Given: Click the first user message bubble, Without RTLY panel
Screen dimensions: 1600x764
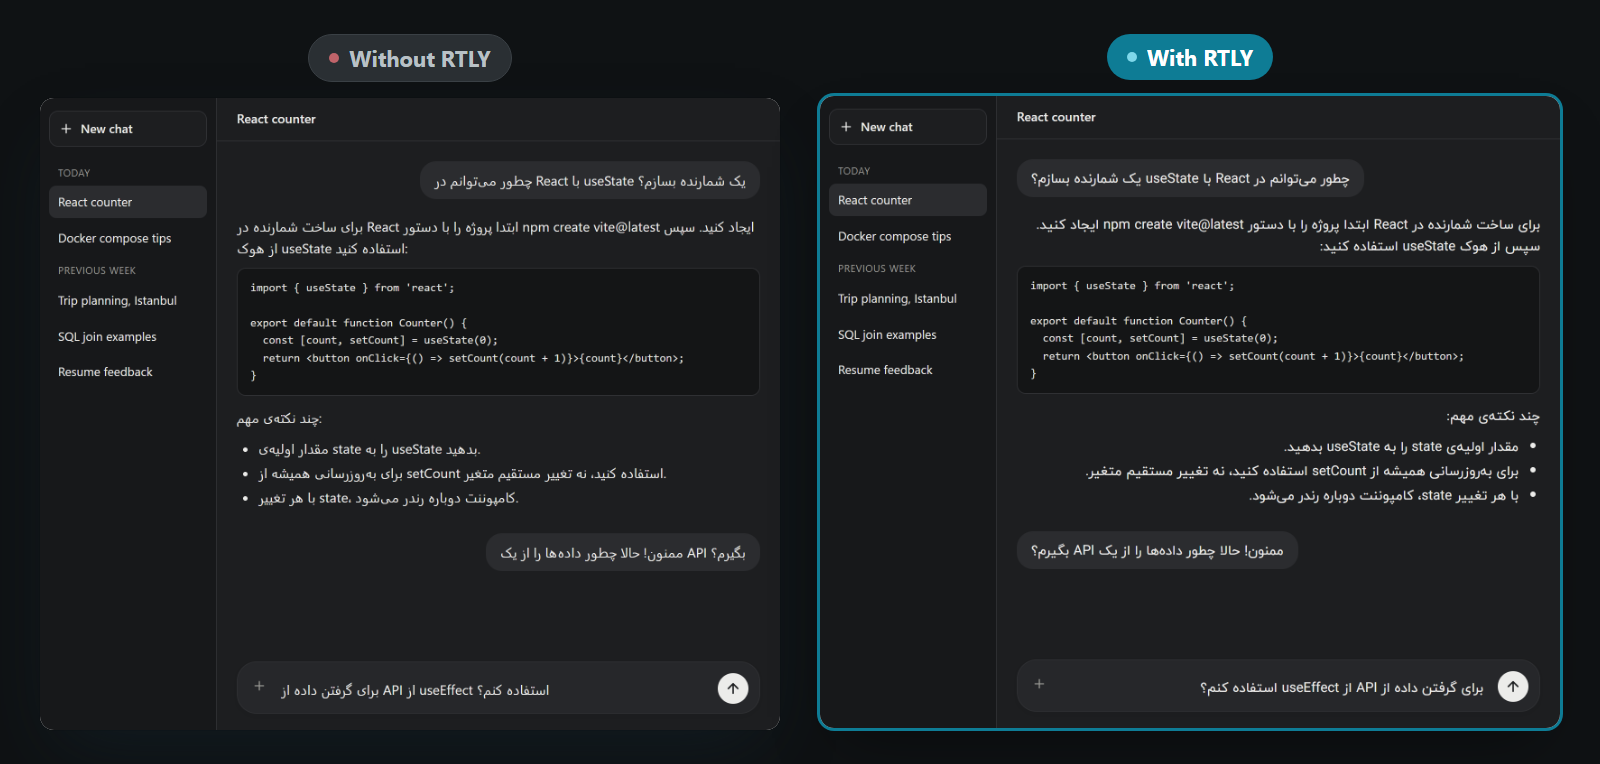Looking at the screenshot, I should pos(590,181).
